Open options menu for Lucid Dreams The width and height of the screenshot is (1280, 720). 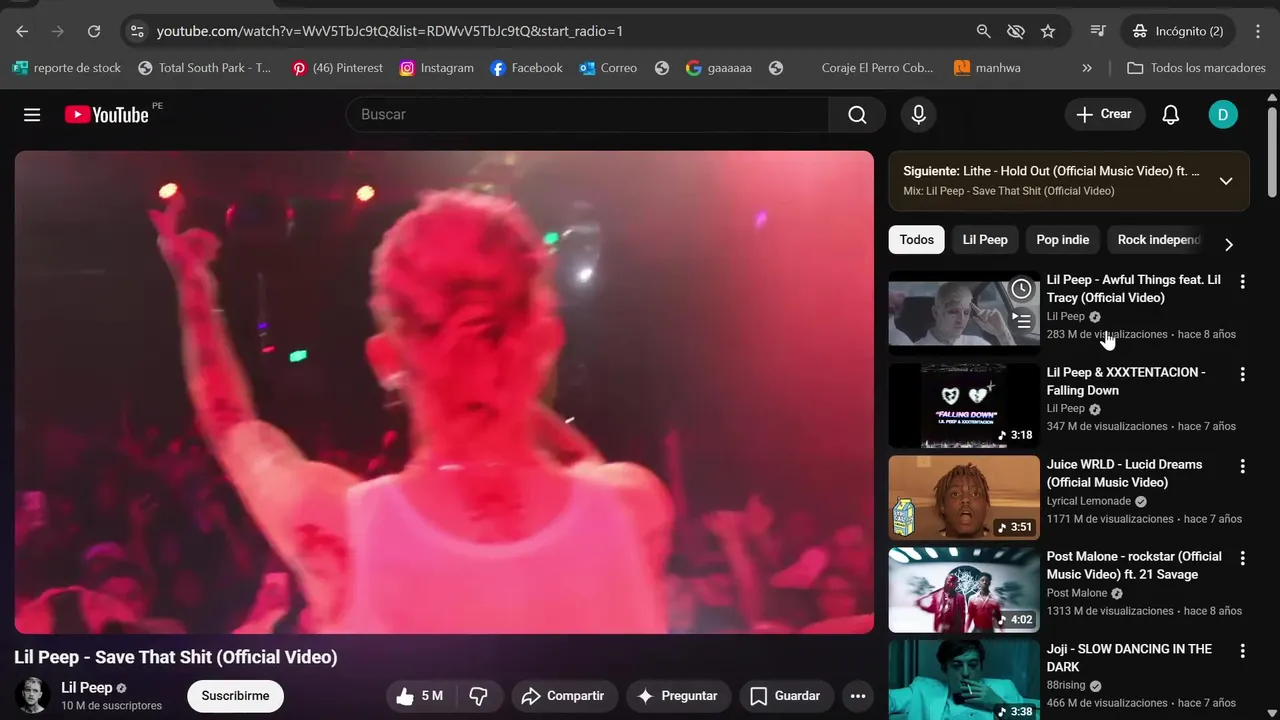coord(1243,467)
